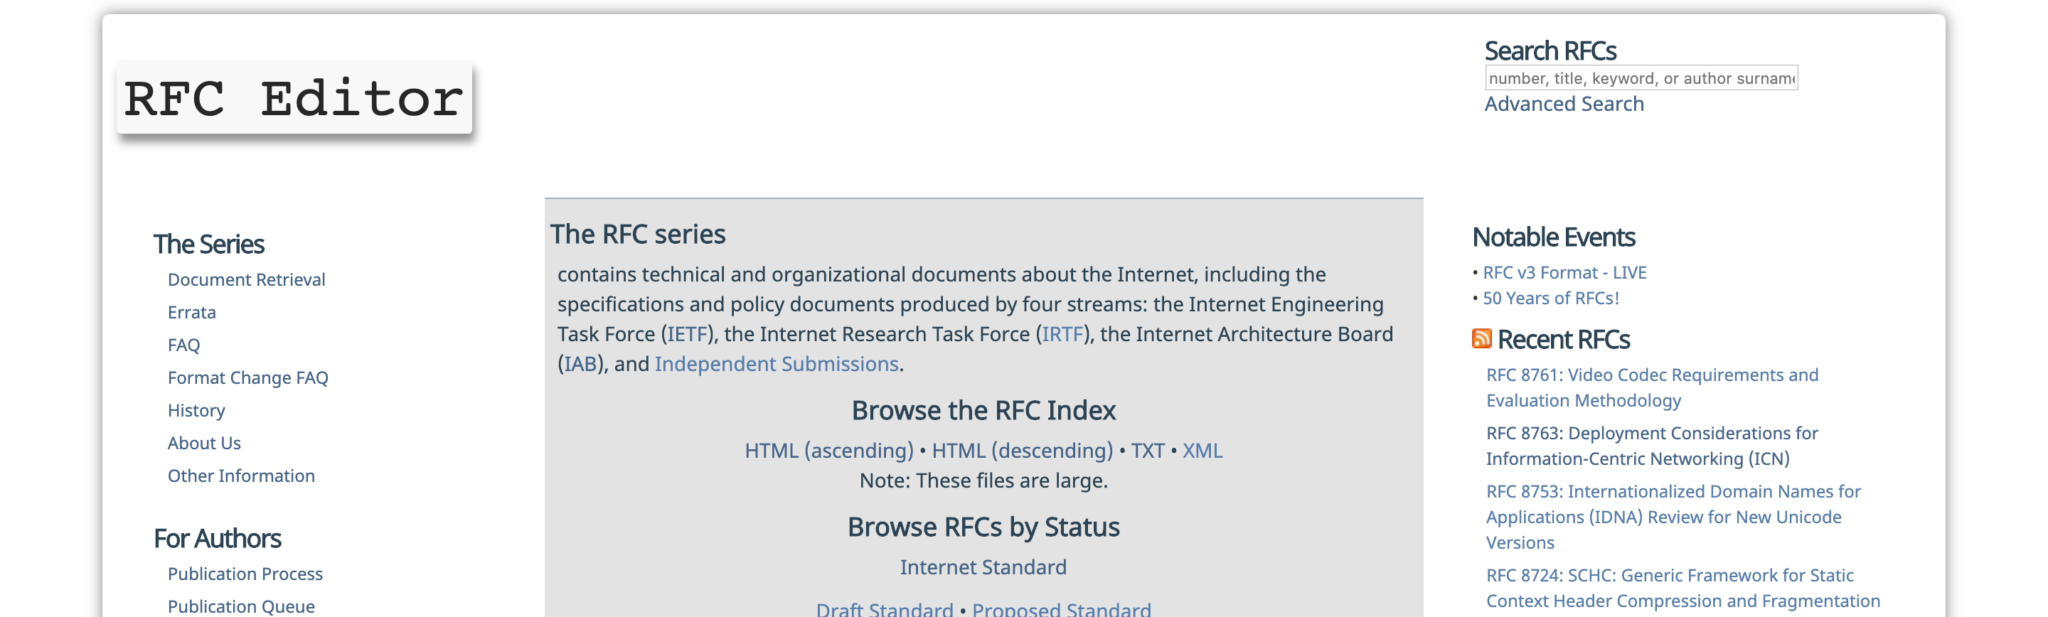Open the XML version of RFC Index
The image size is (2048, 617).
[x=1202, y=451]
